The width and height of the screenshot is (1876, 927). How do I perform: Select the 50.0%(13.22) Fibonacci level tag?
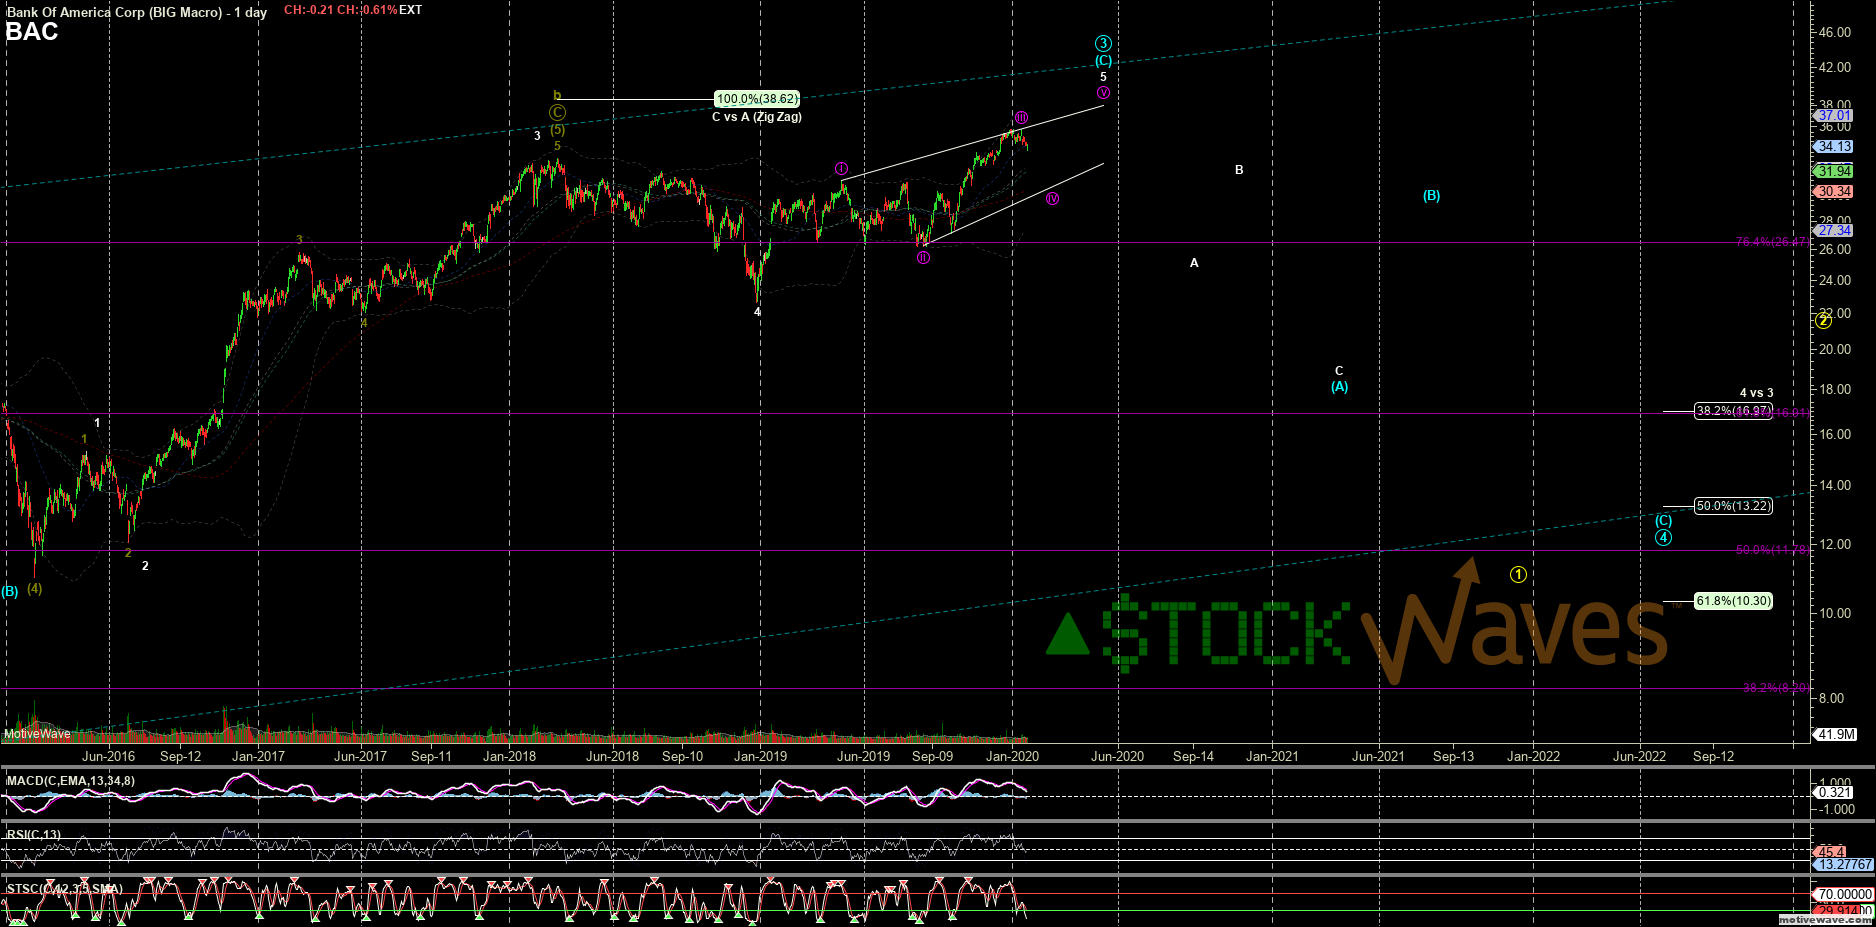tap(1733, 506)
